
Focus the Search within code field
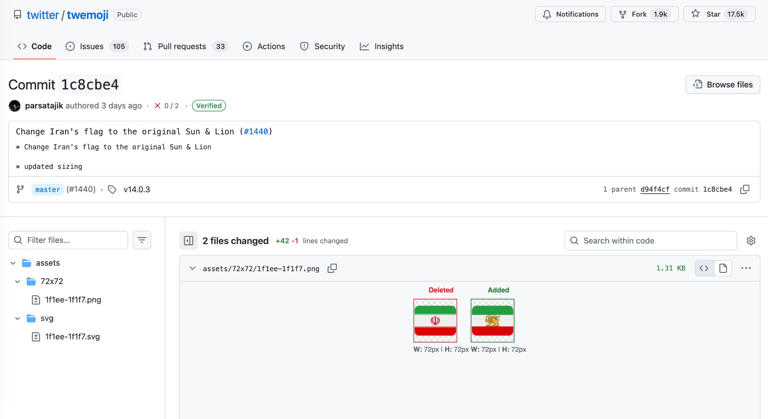click(657, 241)
